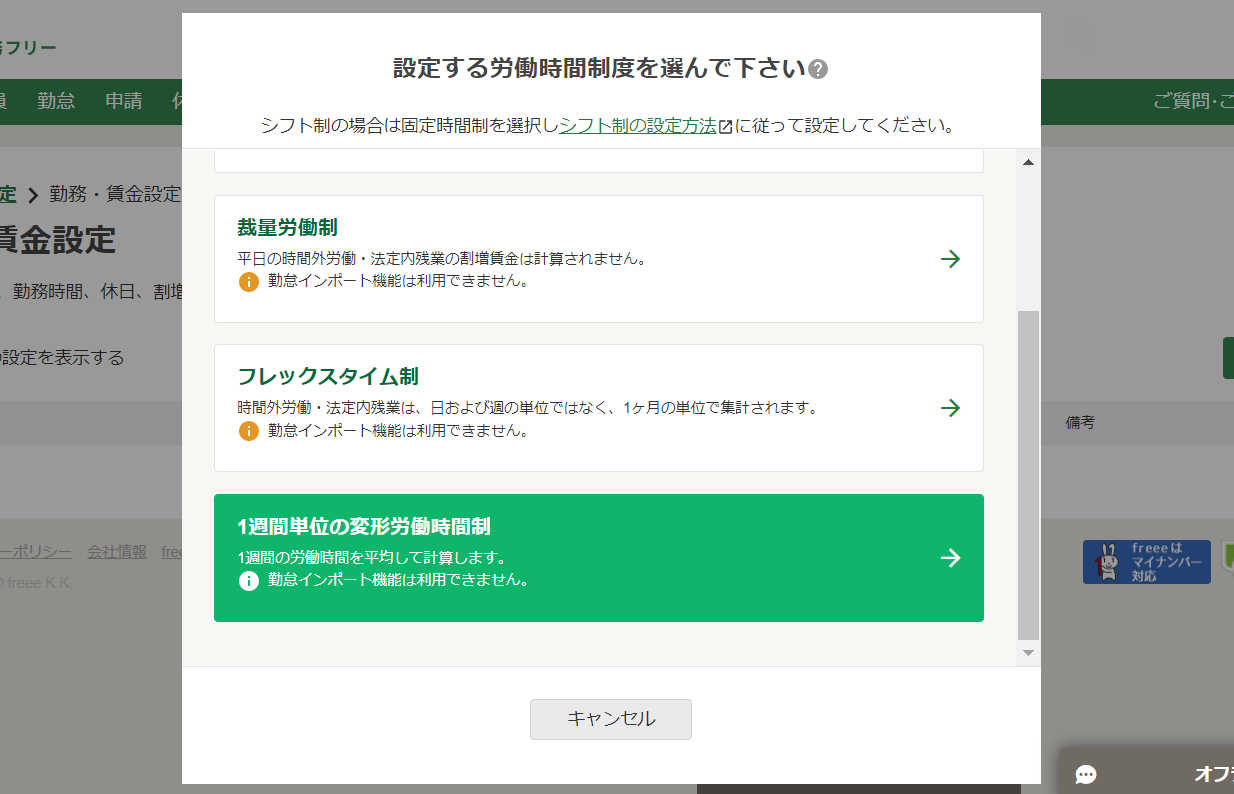Click the green arrow on the 裁量労働制 card
This screenshot has width=1234, height=794.
coord(950,259)
